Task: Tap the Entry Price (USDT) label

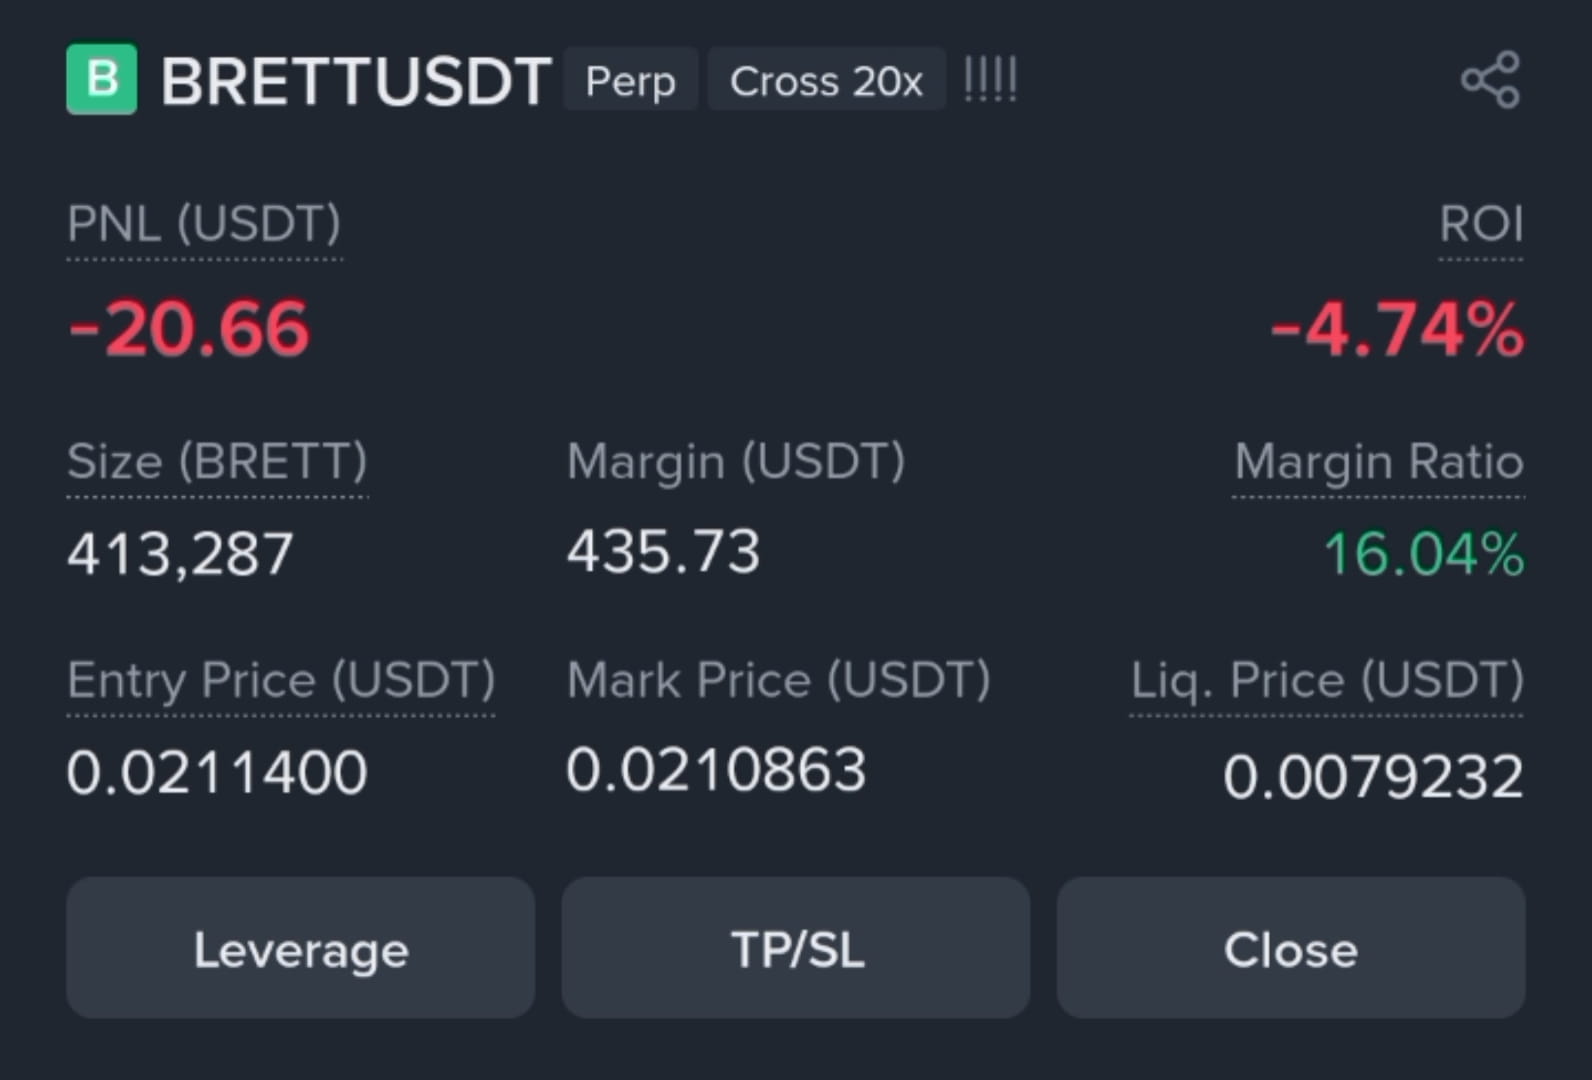Action: tap(281, 681)
